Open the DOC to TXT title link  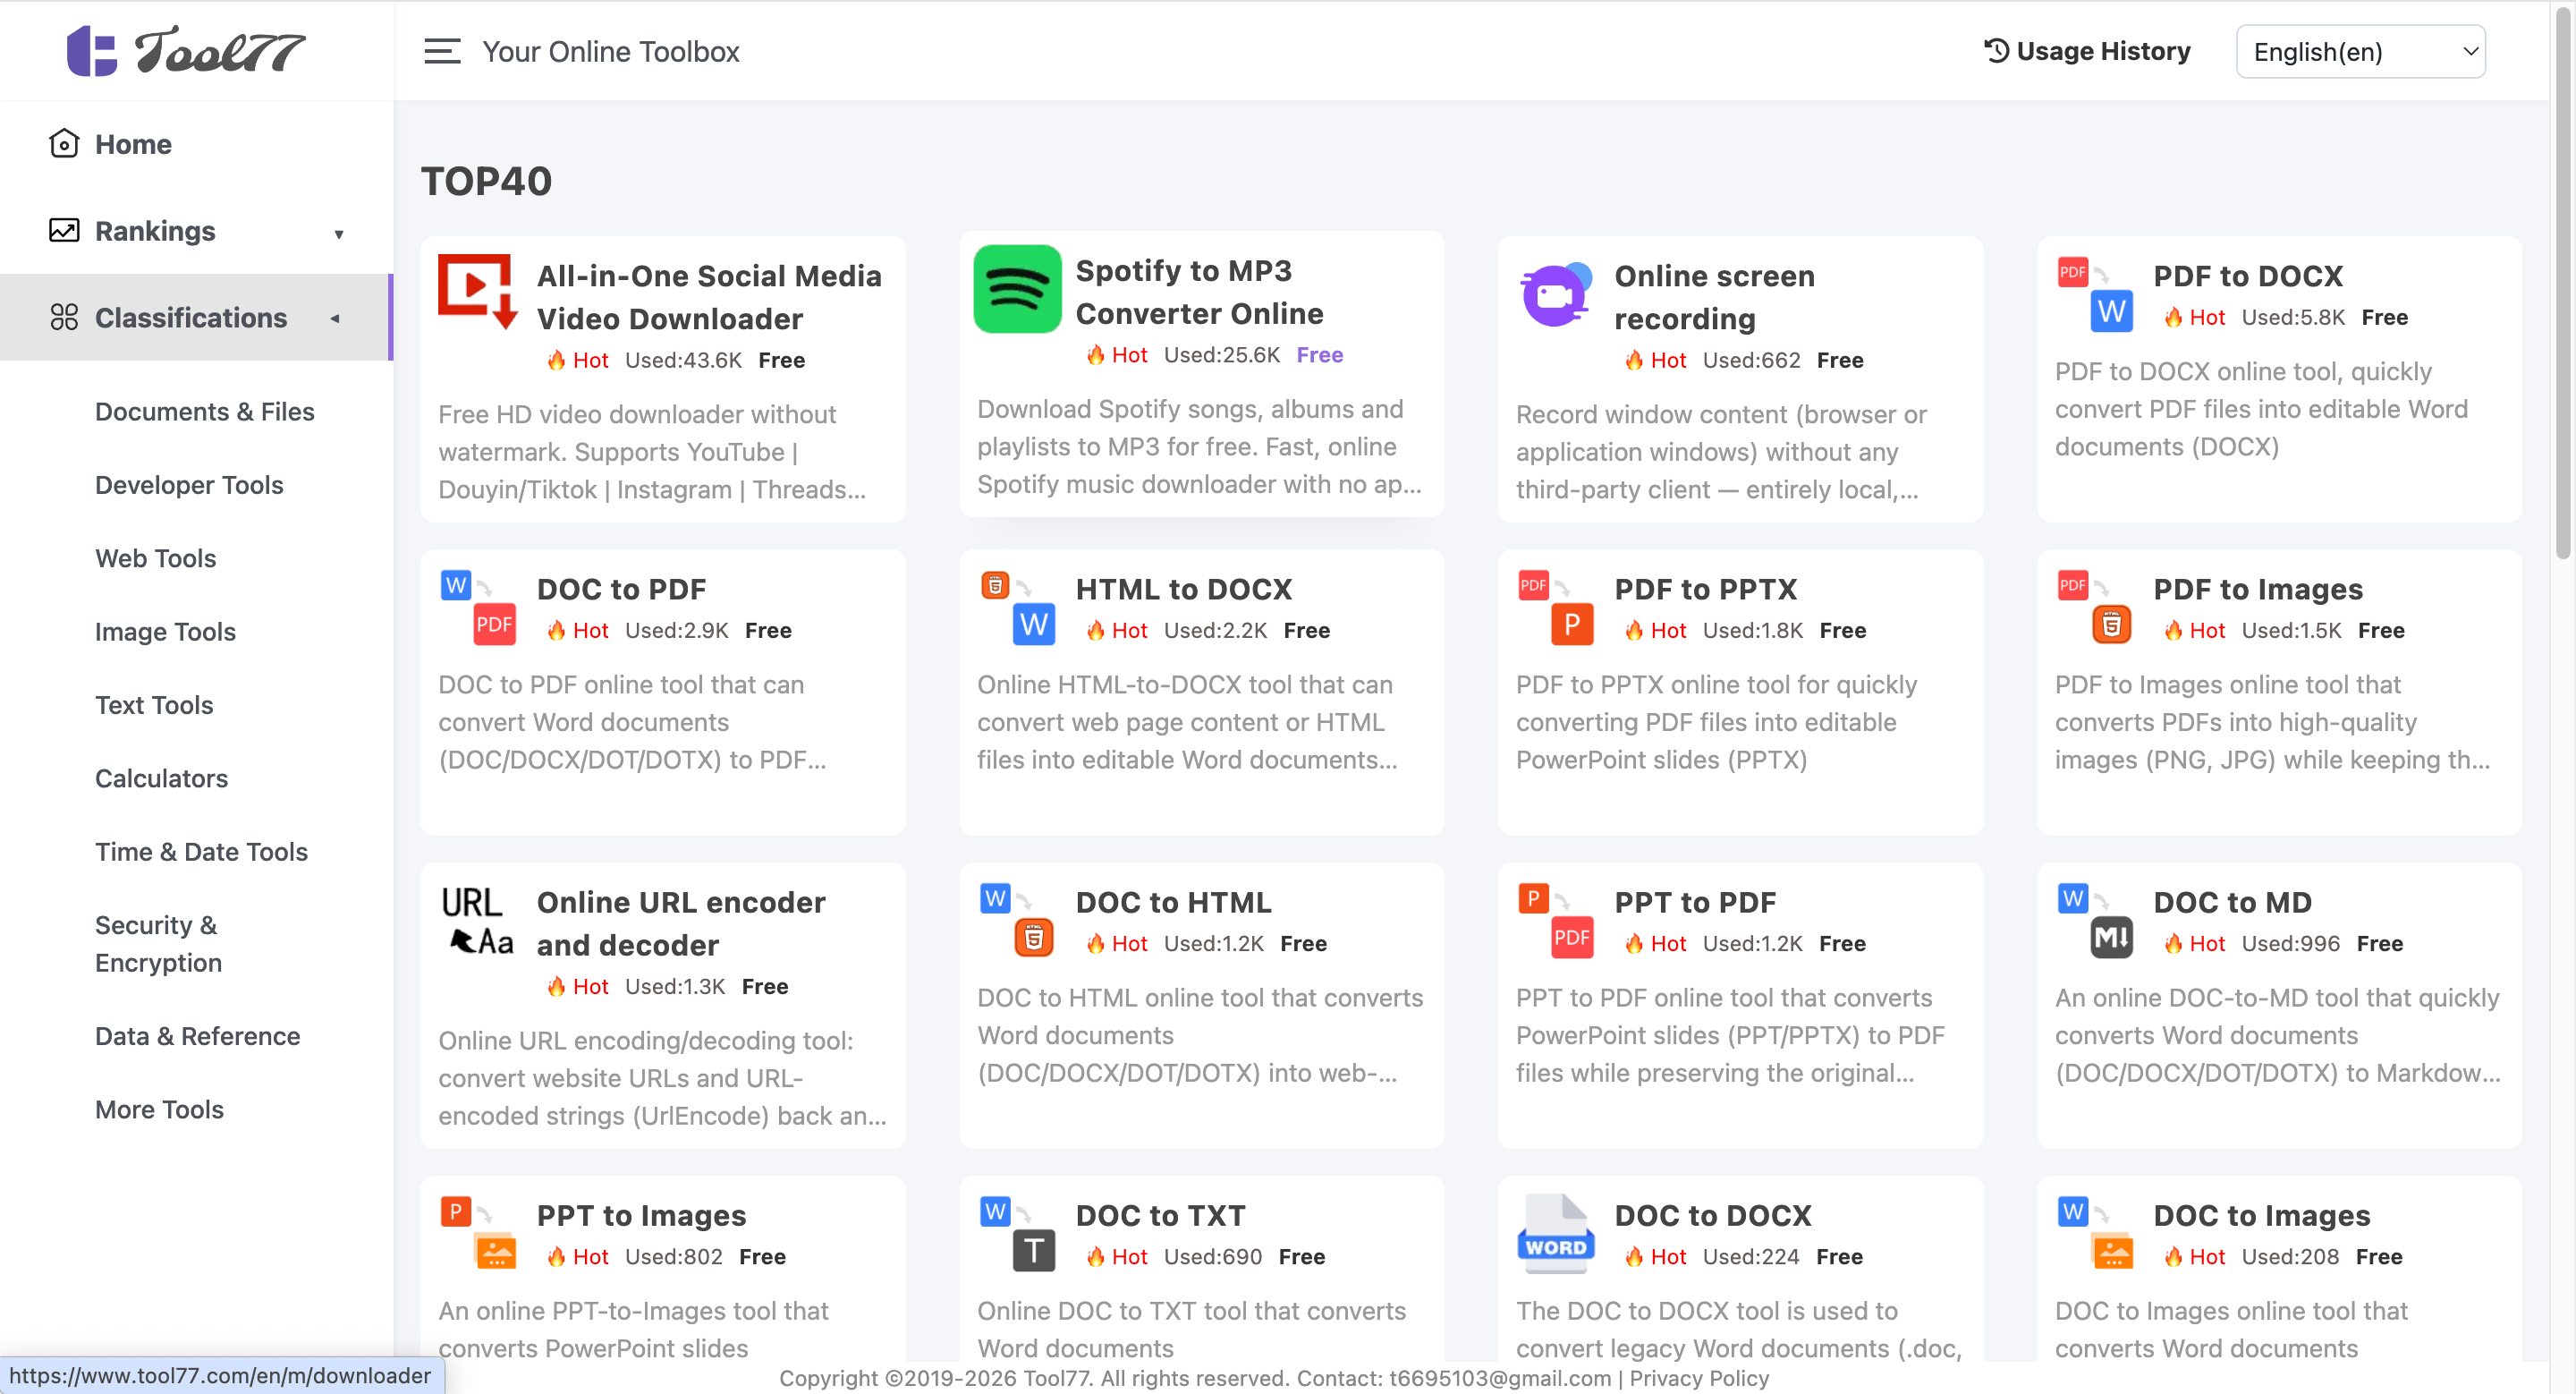(x=1160, y=1215)
